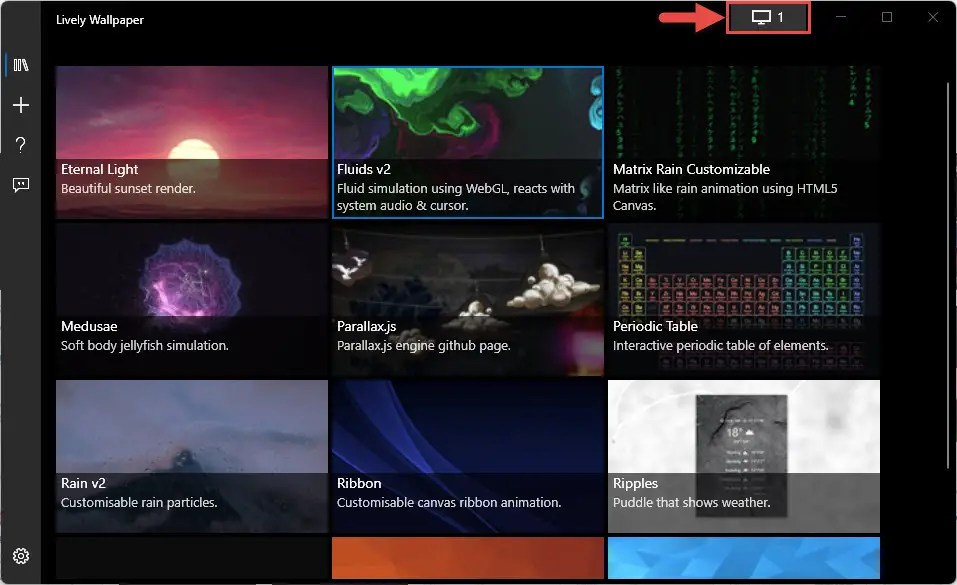Open Lively Wallpaper settings
This screenshot has width=957, height=585.
[21, 555]
